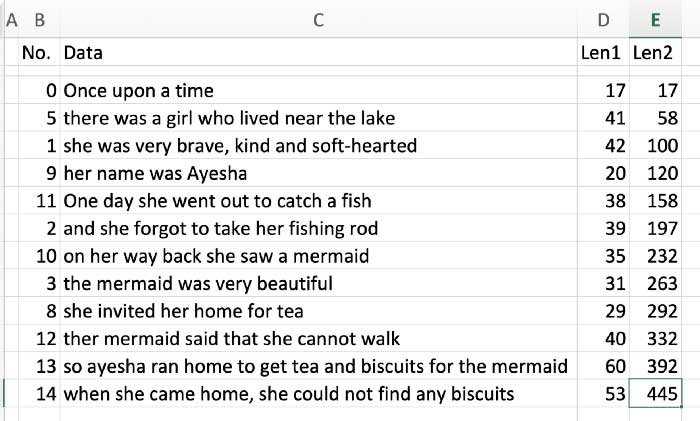Image resolution: width=700 pixels, height=421 pixels.
Task: Click the 'Data' header cell
Action: 318,53
